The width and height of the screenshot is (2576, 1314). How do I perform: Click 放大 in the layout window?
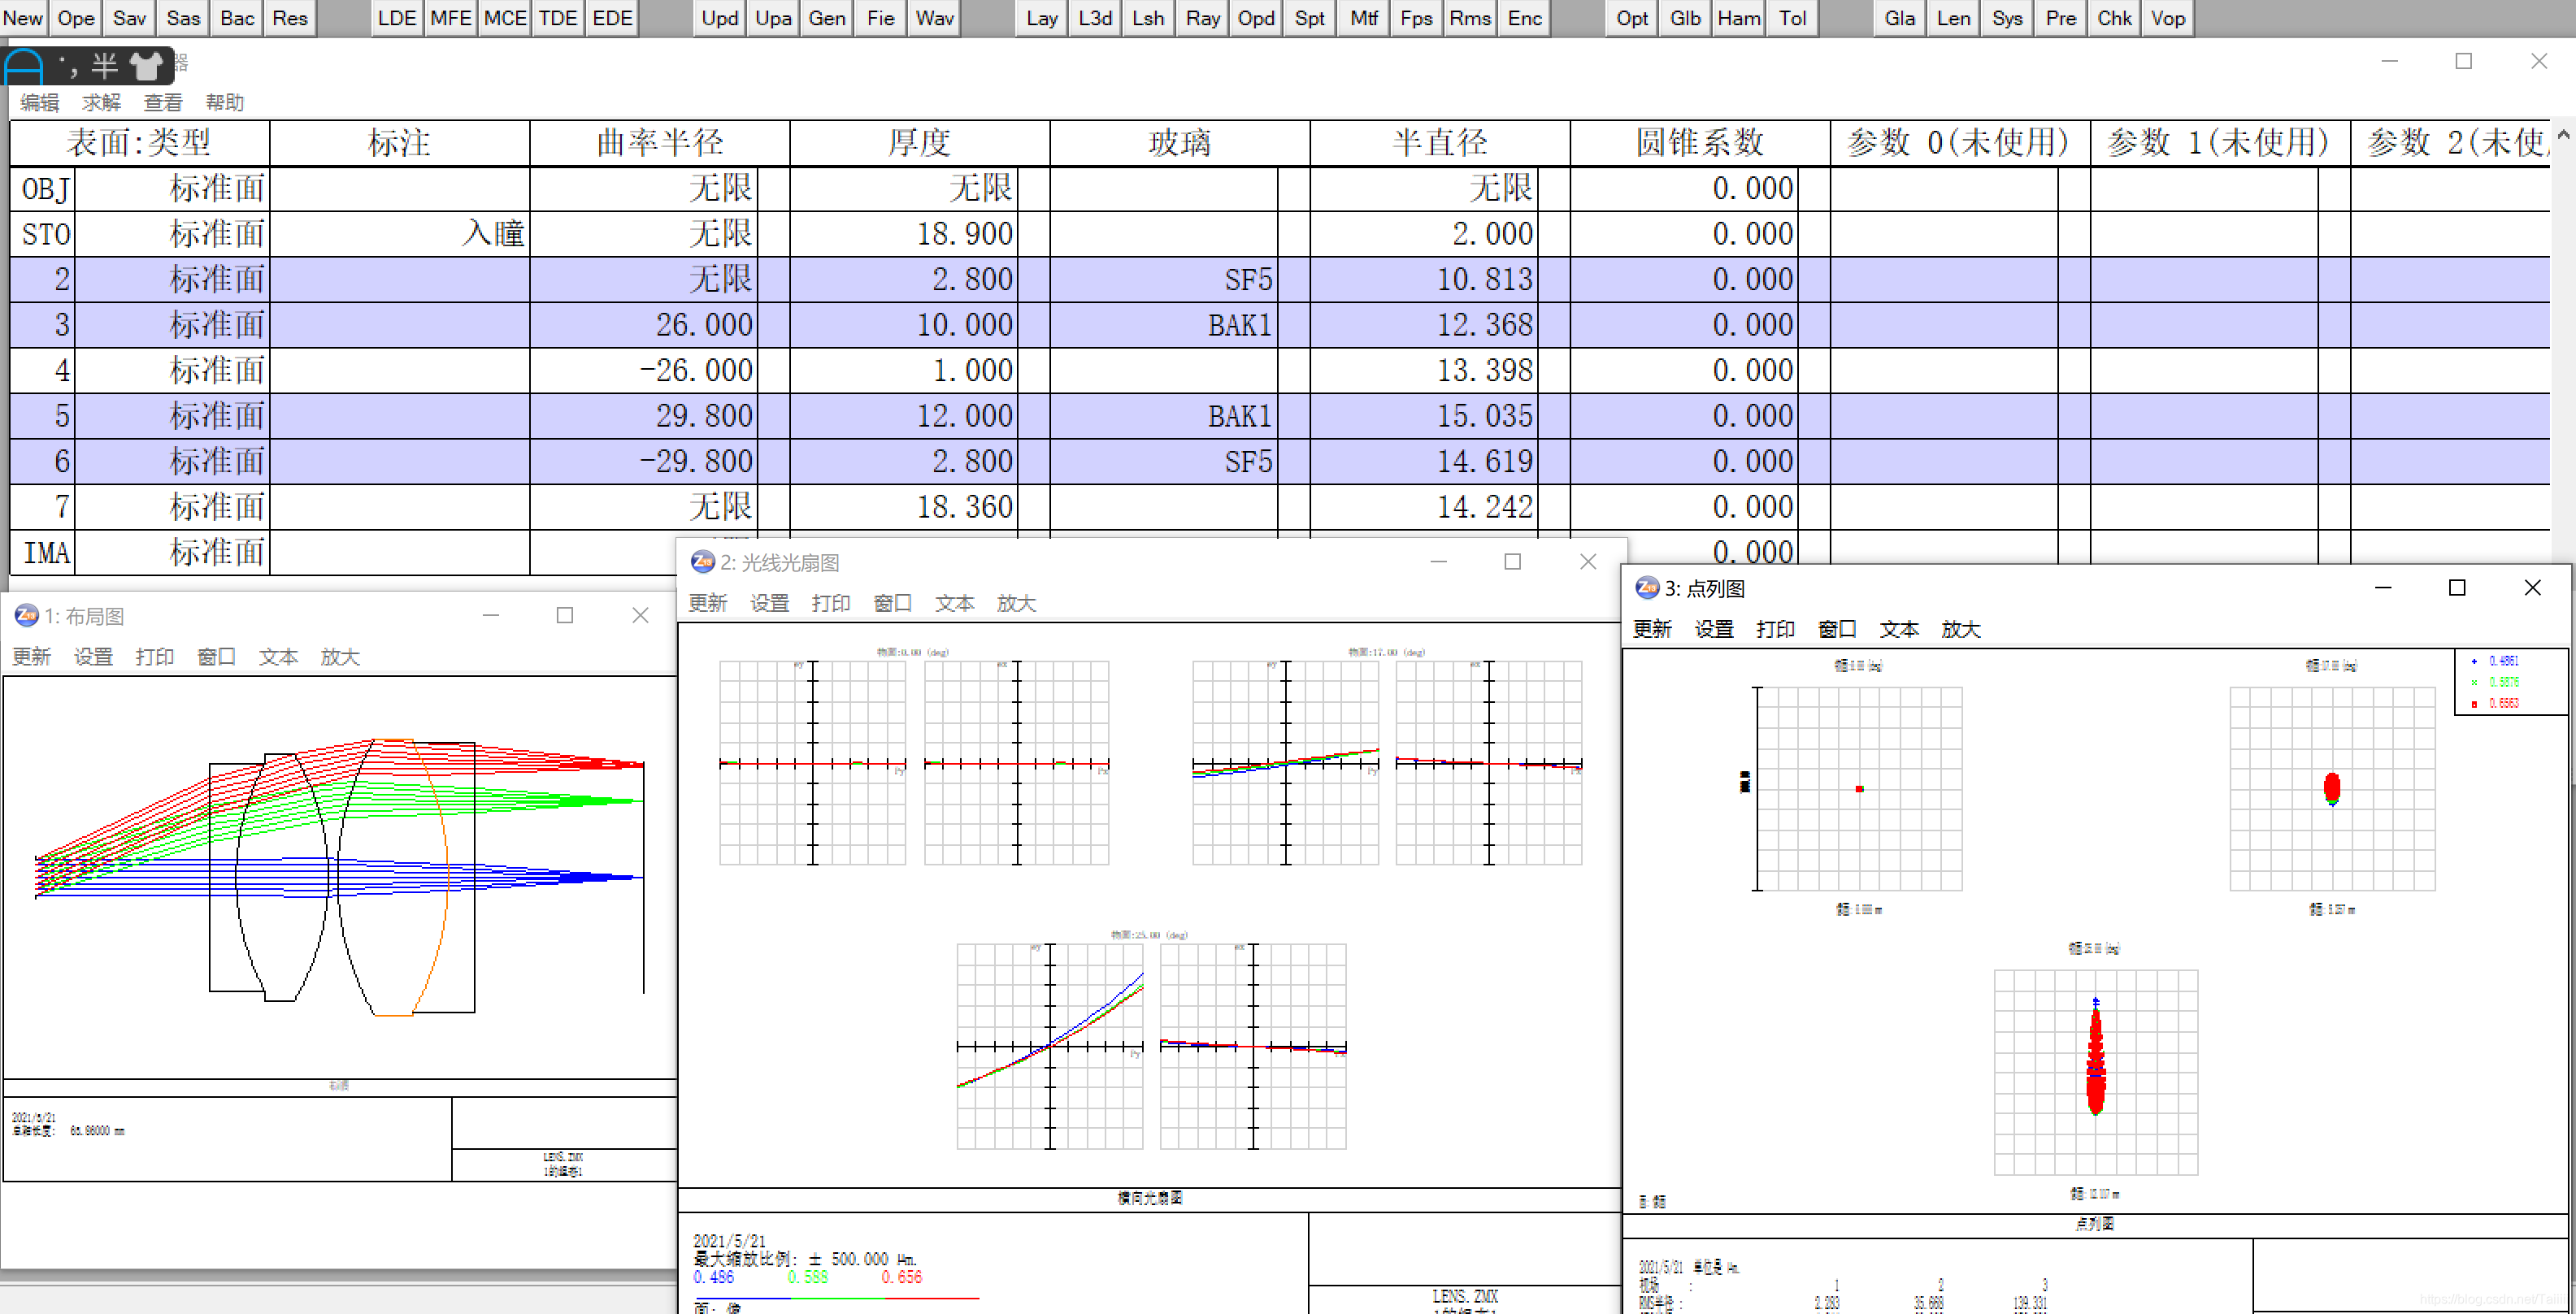click(339, 657)
